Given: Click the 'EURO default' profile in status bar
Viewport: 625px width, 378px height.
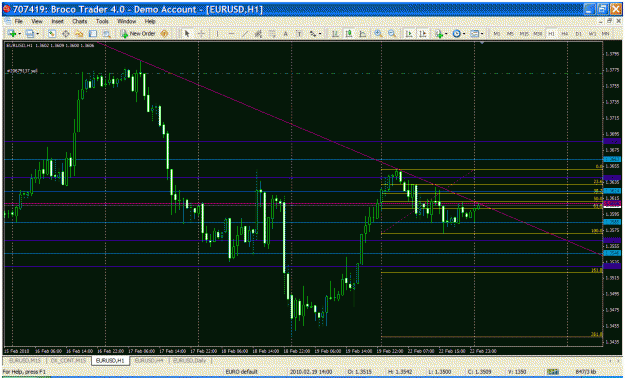Looking at the screenshot, I should [x=242, y=372].
